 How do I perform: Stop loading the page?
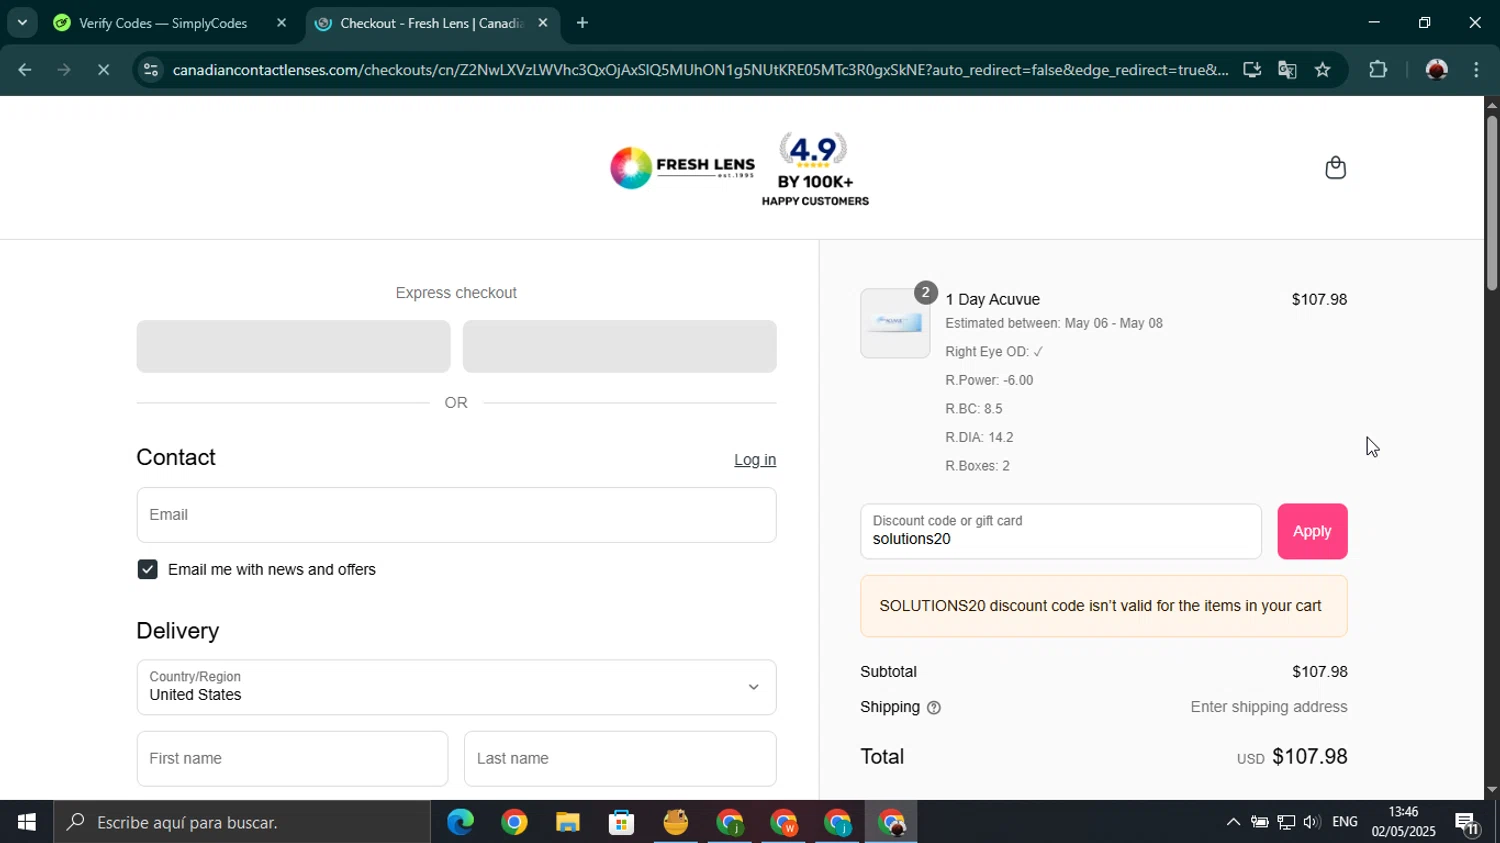click(103, 70)
